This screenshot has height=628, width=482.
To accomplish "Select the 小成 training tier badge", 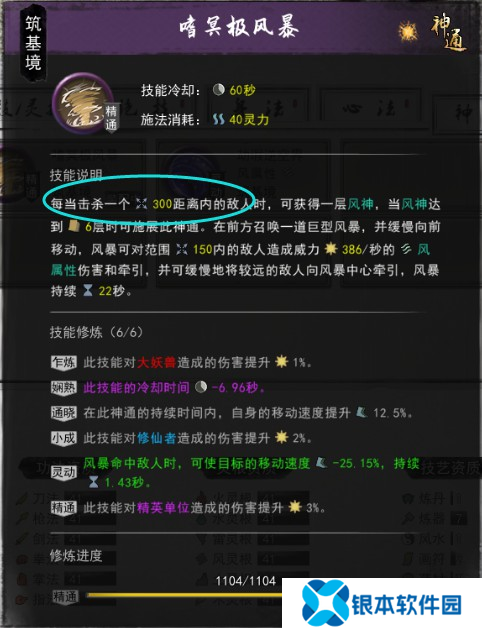I will click(63, 438).
